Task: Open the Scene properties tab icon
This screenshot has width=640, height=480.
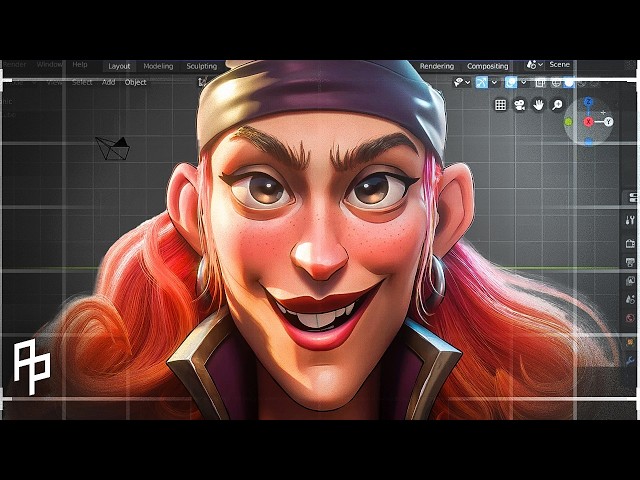Action: 630,299
